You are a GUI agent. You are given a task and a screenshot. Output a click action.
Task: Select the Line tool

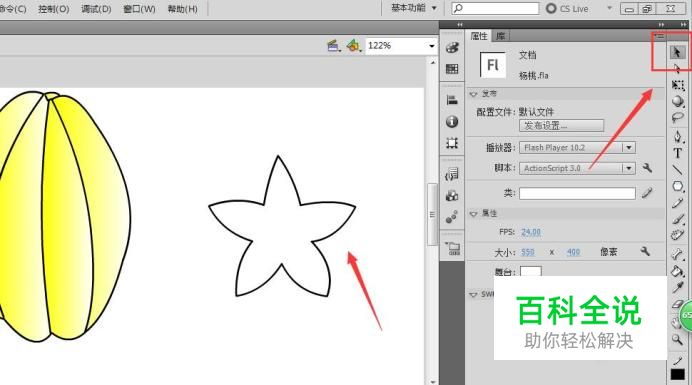pyautogui.click(x=677, y=170)
